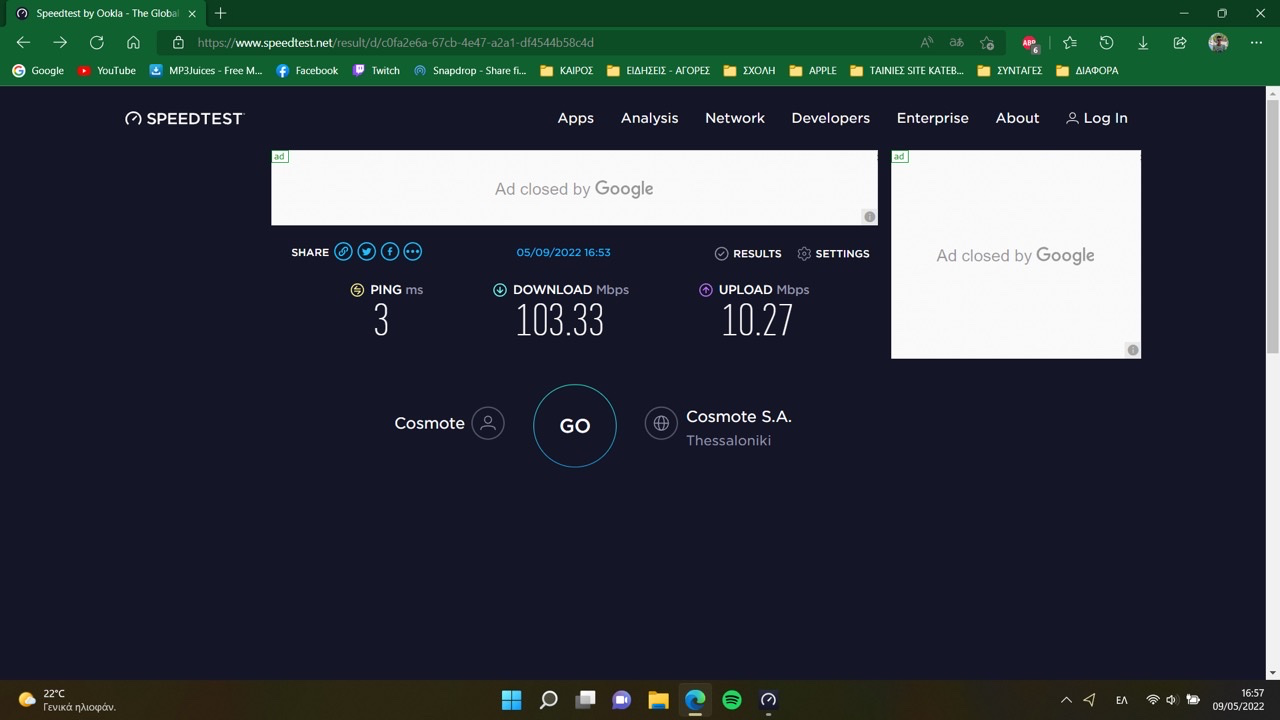Open the Network menu
1280x720 pixels.
(x=735, y=118)
